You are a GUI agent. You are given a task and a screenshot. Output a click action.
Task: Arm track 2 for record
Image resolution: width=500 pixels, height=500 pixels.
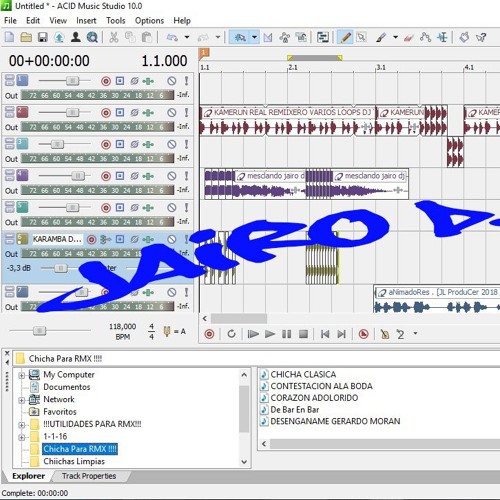point(106,113)
